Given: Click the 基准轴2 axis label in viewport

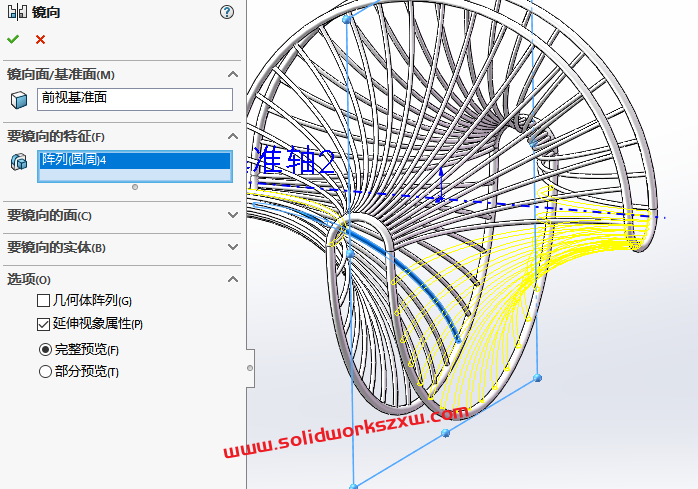Looking at the screenshot, I should click(x=292, y=160).
